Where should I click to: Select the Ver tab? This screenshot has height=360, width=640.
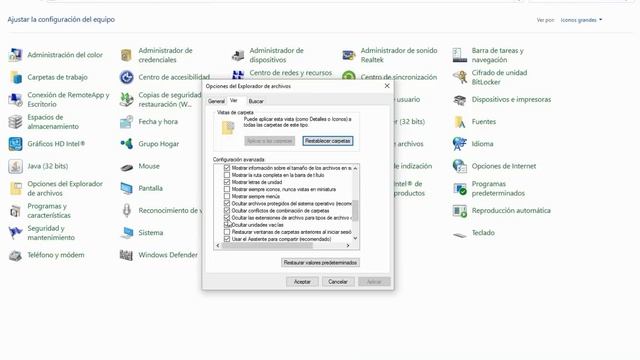point(234,100)
